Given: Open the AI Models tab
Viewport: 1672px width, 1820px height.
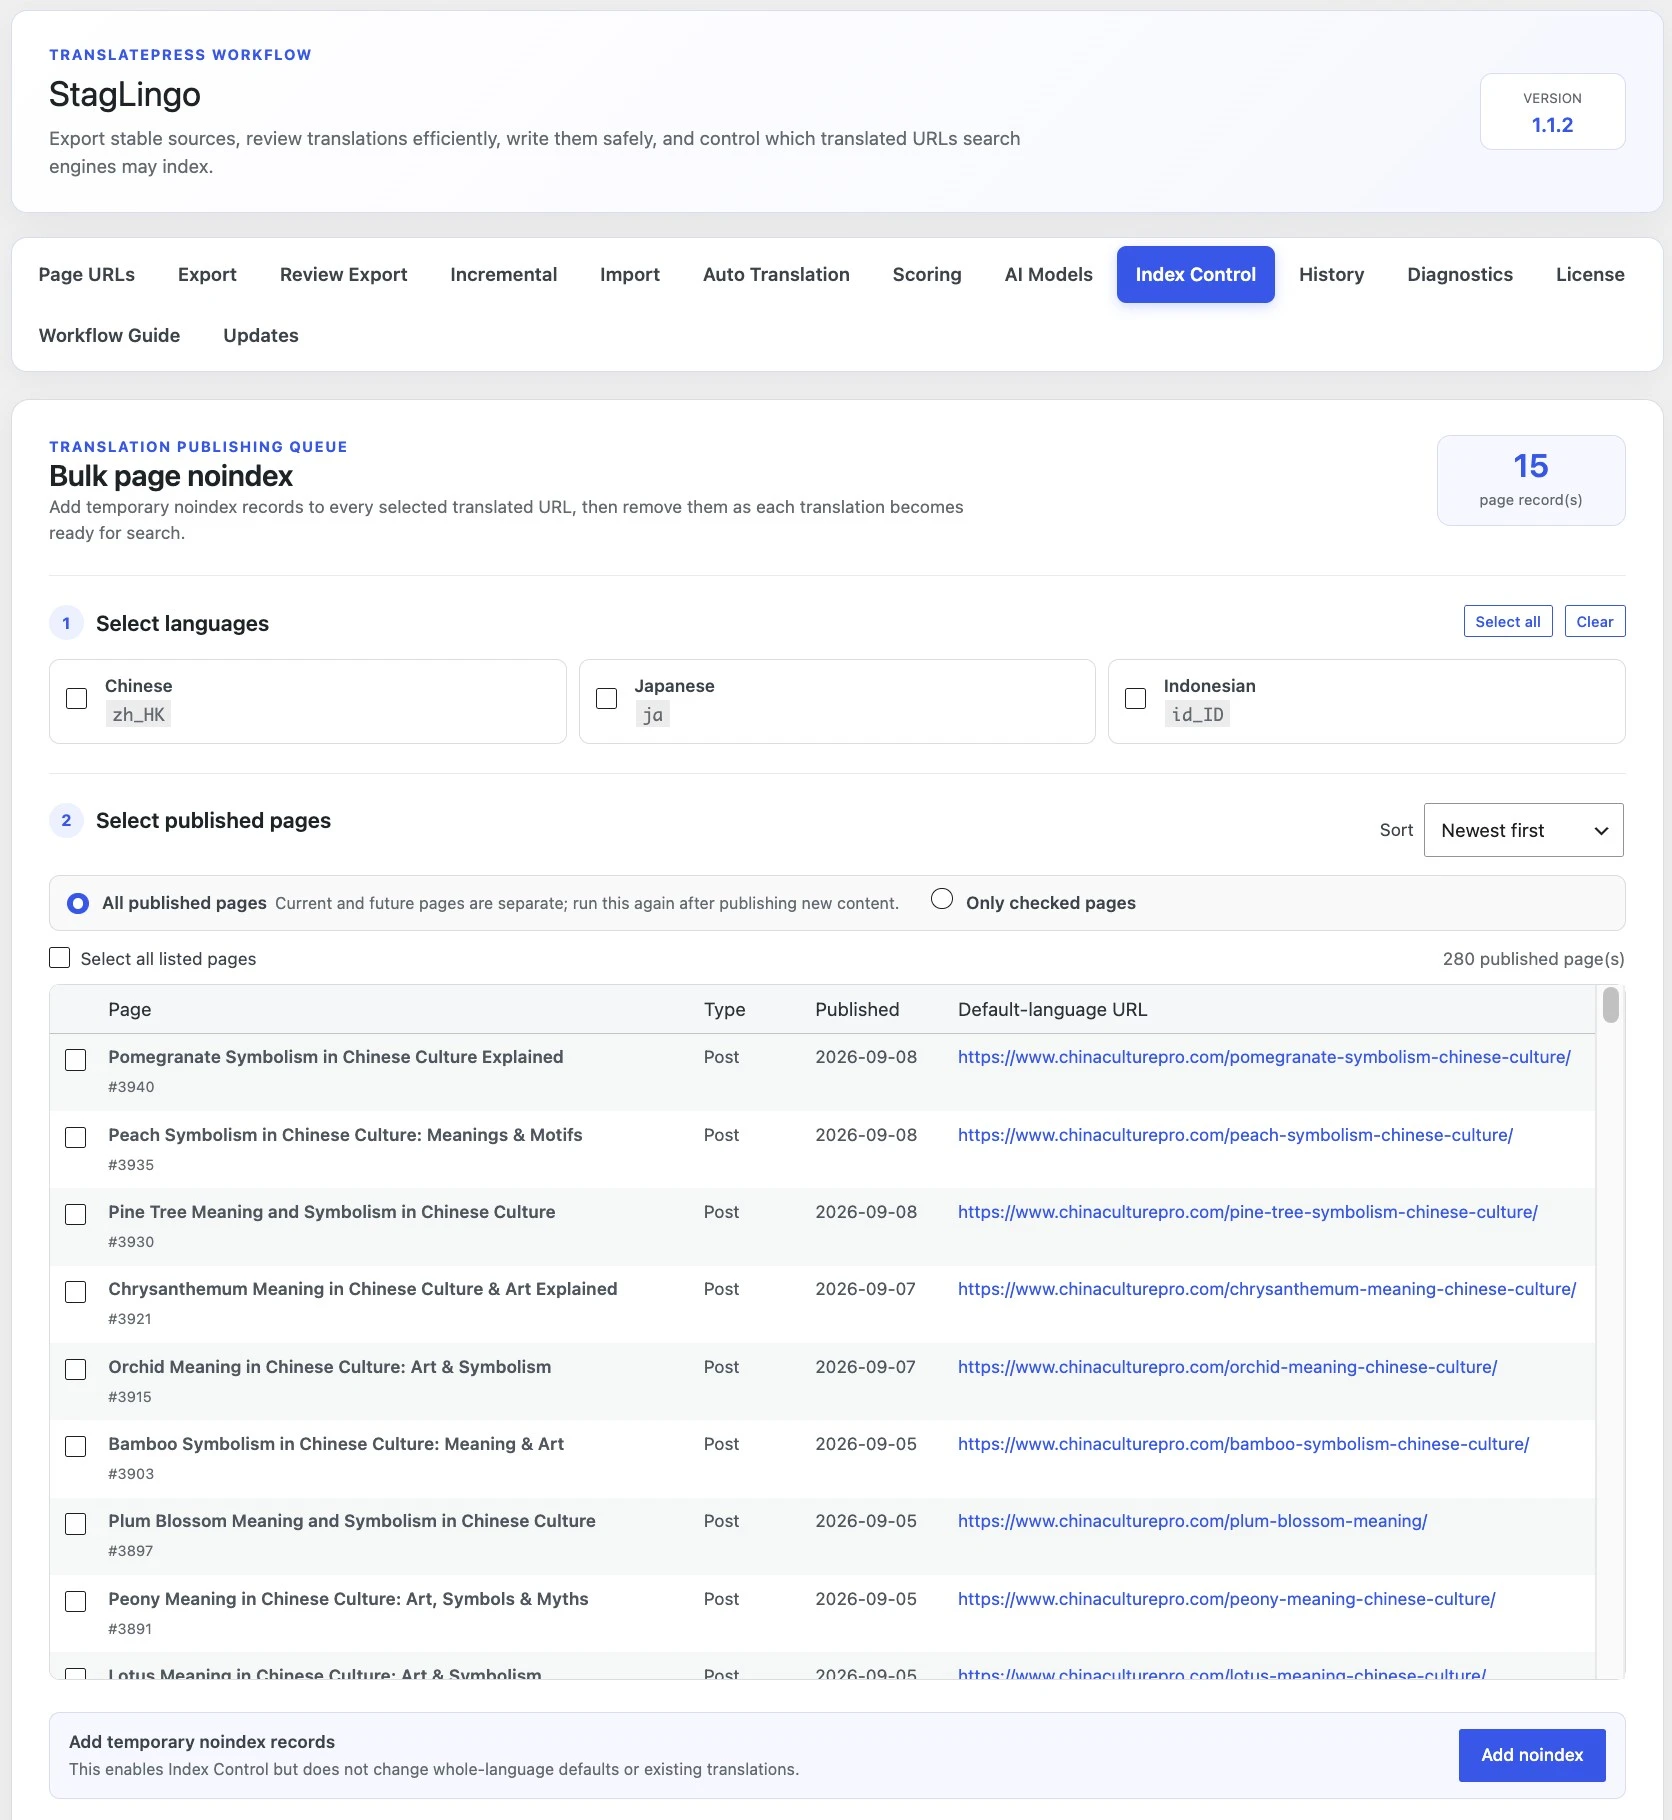Looking at the screenshot, I should [x=1048, y=274].
